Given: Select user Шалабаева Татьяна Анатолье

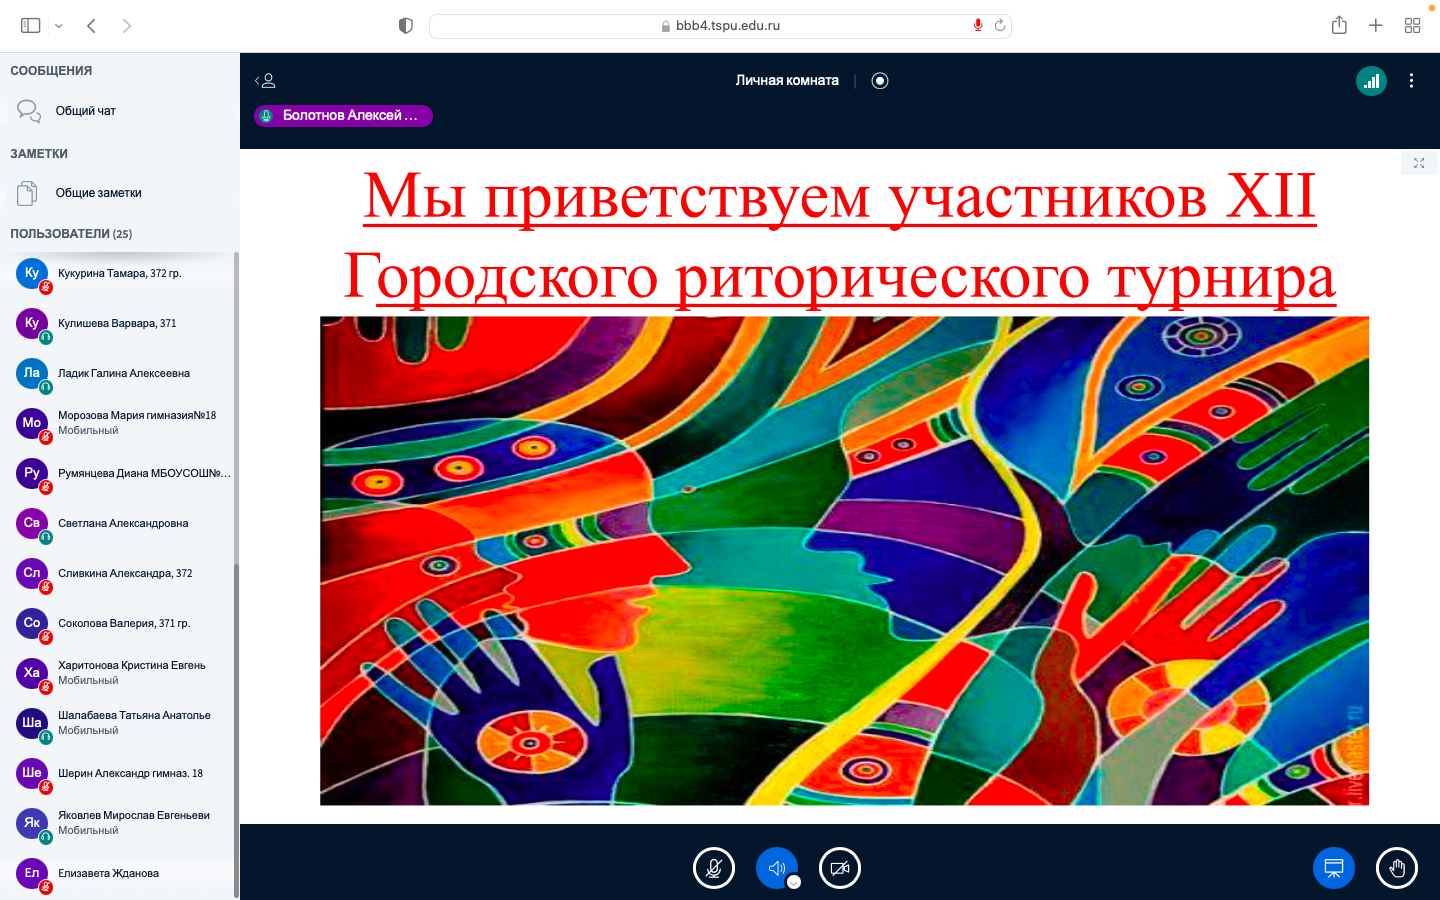Looking at the screenshot, I should pos(118,723).
